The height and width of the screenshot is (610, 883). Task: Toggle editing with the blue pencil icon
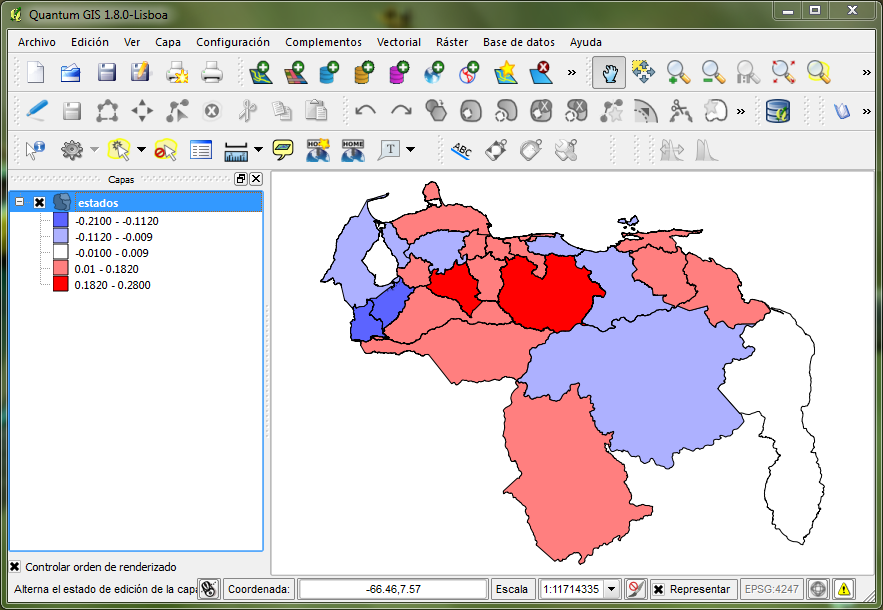click(37, 111)
